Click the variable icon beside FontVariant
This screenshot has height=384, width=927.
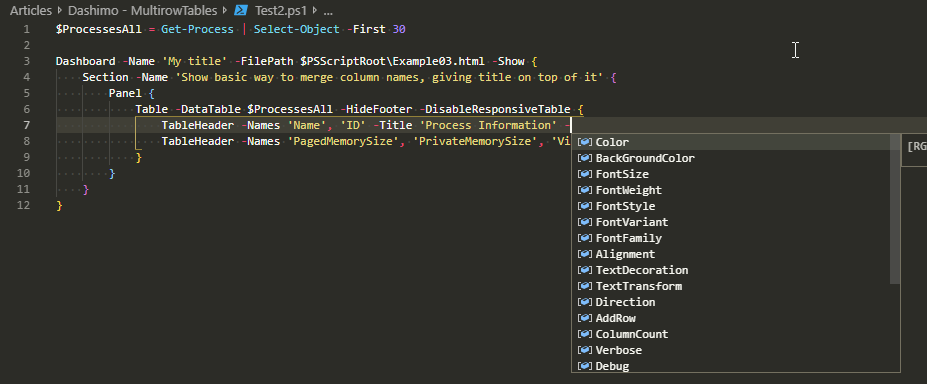tap(585, 222)
